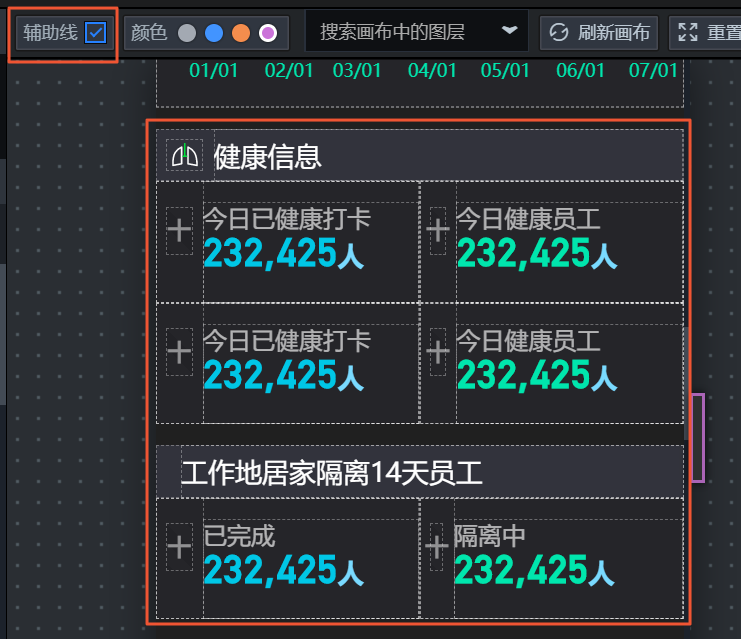
Task: Select the 健康信息 title text
Action: tap(267, 156)
